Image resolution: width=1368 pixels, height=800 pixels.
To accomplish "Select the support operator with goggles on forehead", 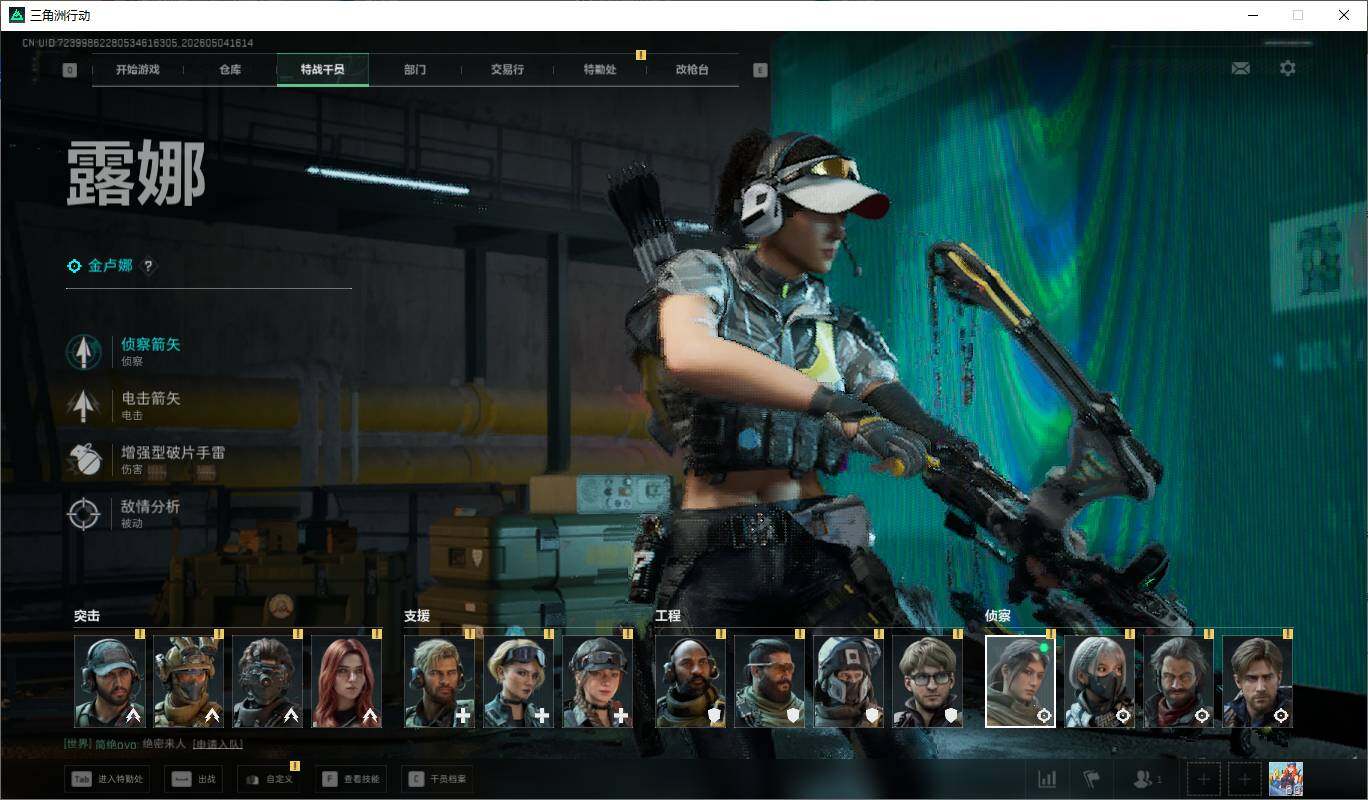I will pos(519,682).
